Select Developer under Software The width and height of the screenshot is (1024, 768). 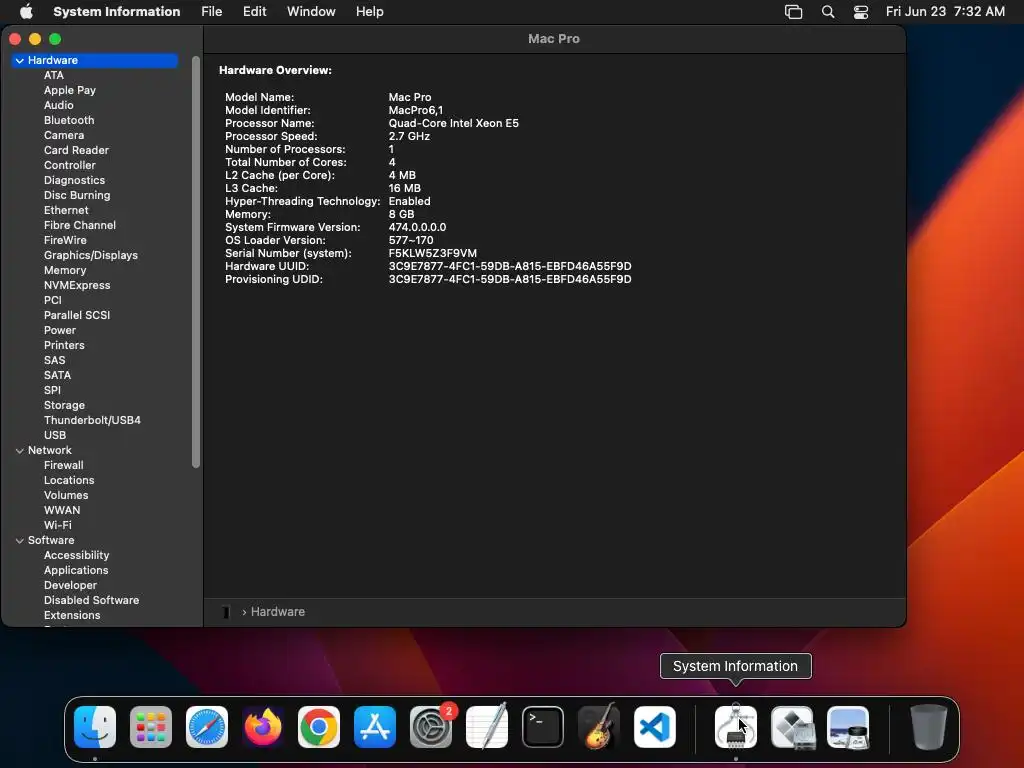click(x=71, y=586)
